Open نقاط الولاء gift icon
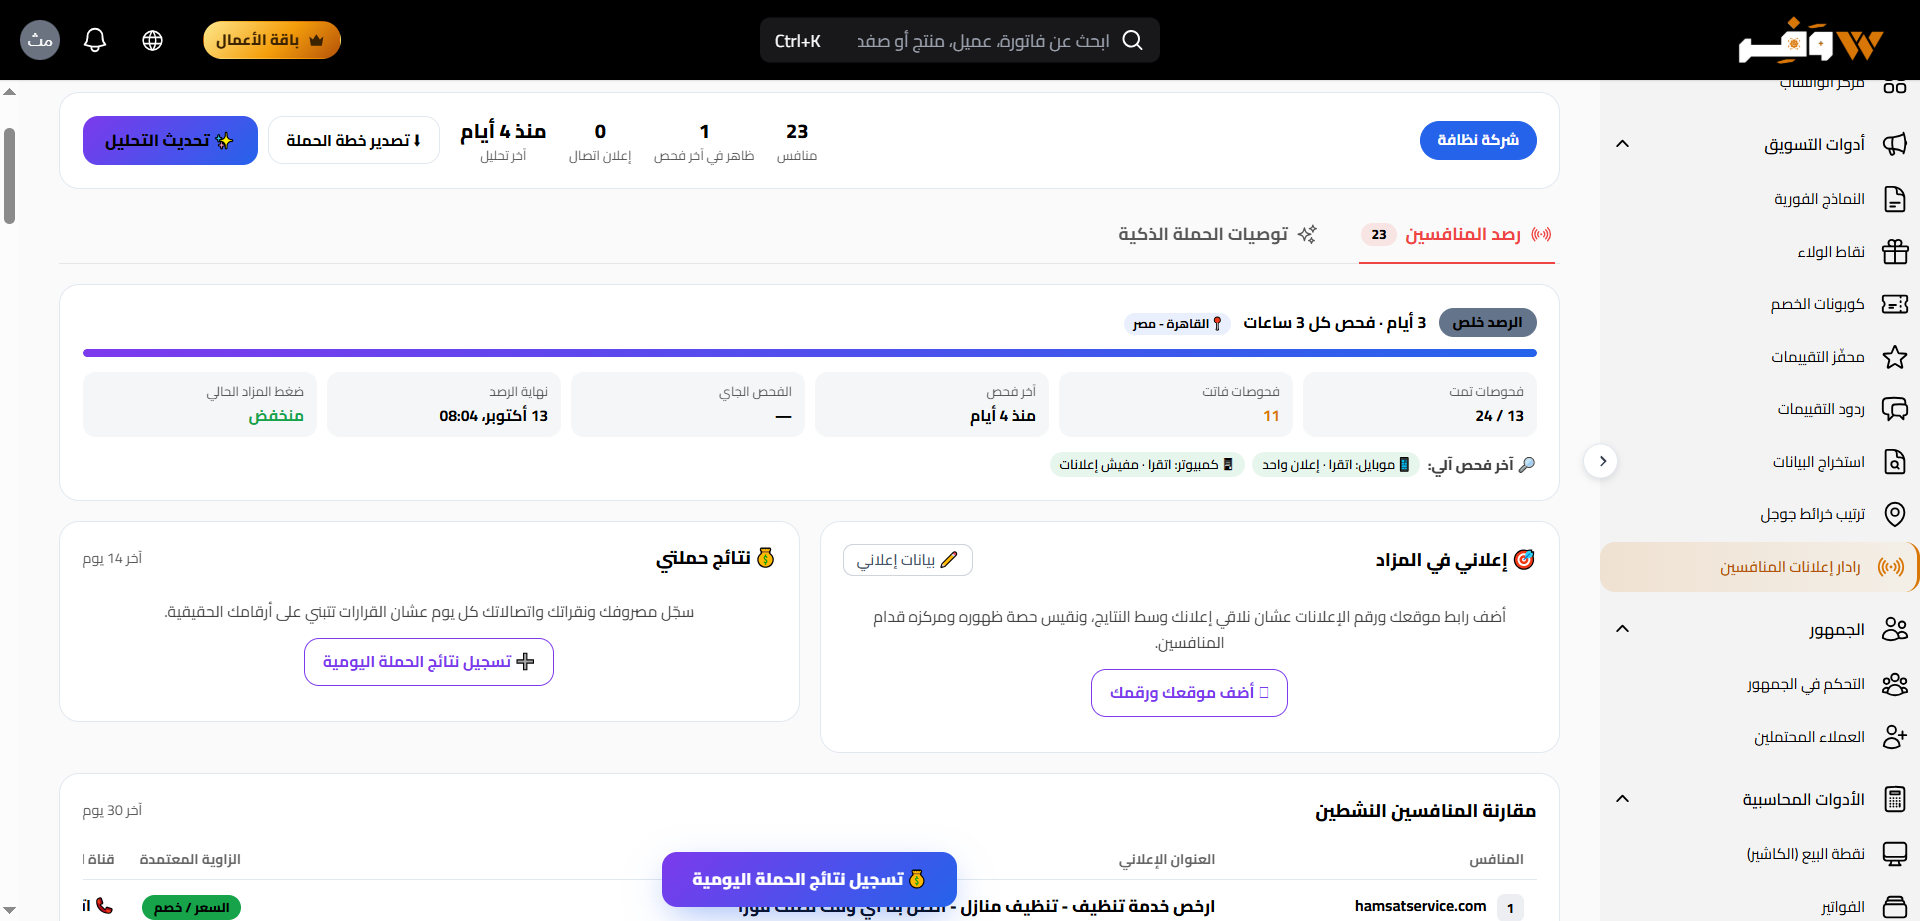Screen dimensions: 1920x921 tap(1895, 252)
